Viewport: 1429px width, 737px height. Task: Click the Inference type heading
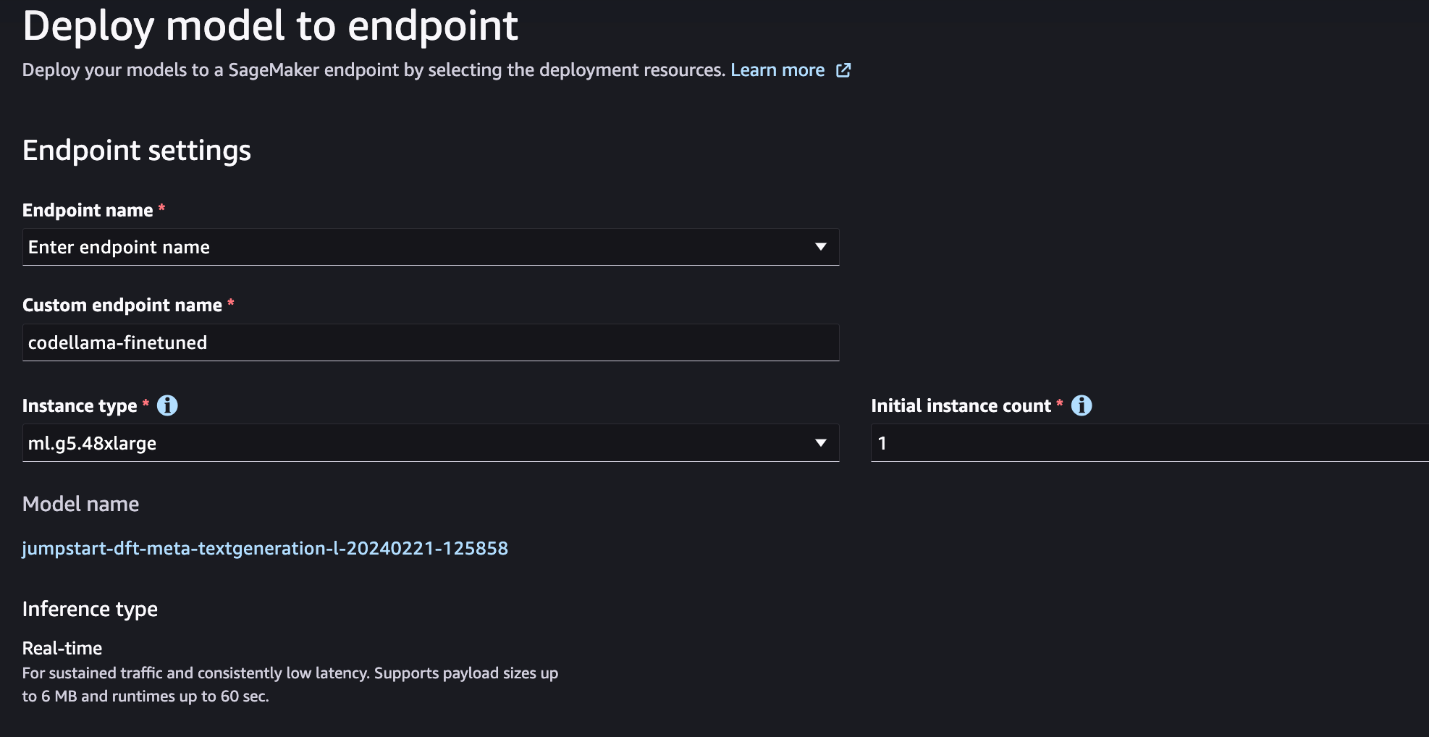click(x=90, y=609)
